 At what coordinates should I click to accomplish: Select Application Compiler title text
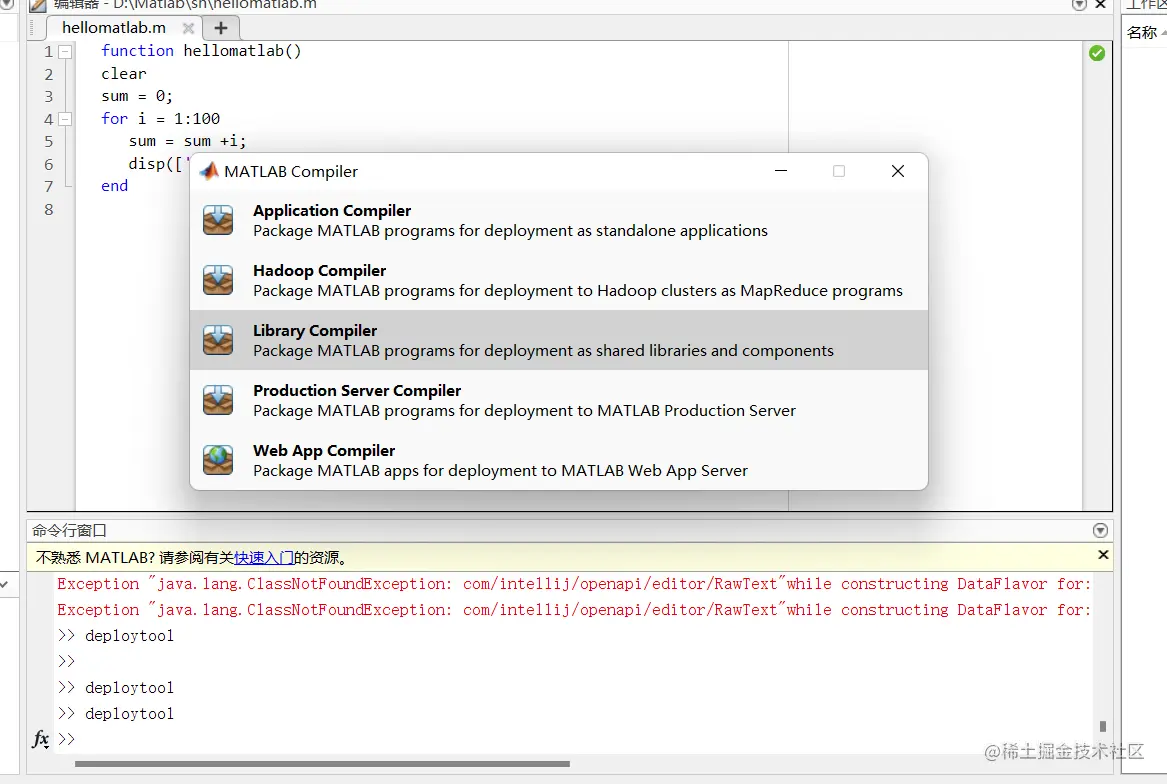click(332, 211)
